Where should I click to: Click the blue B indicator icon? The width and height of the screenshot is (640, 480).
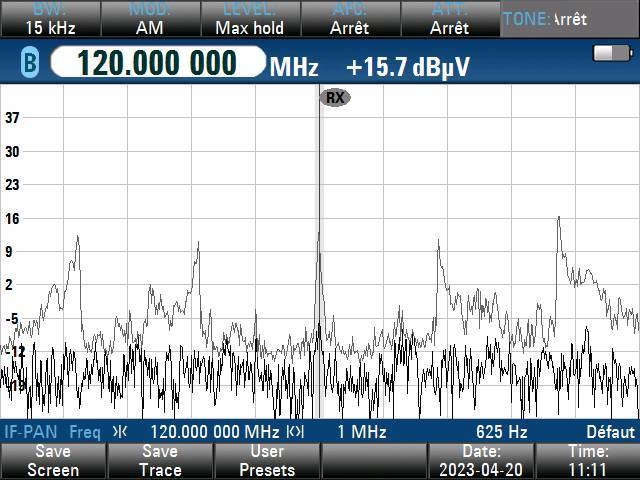(x=29, y=65)
